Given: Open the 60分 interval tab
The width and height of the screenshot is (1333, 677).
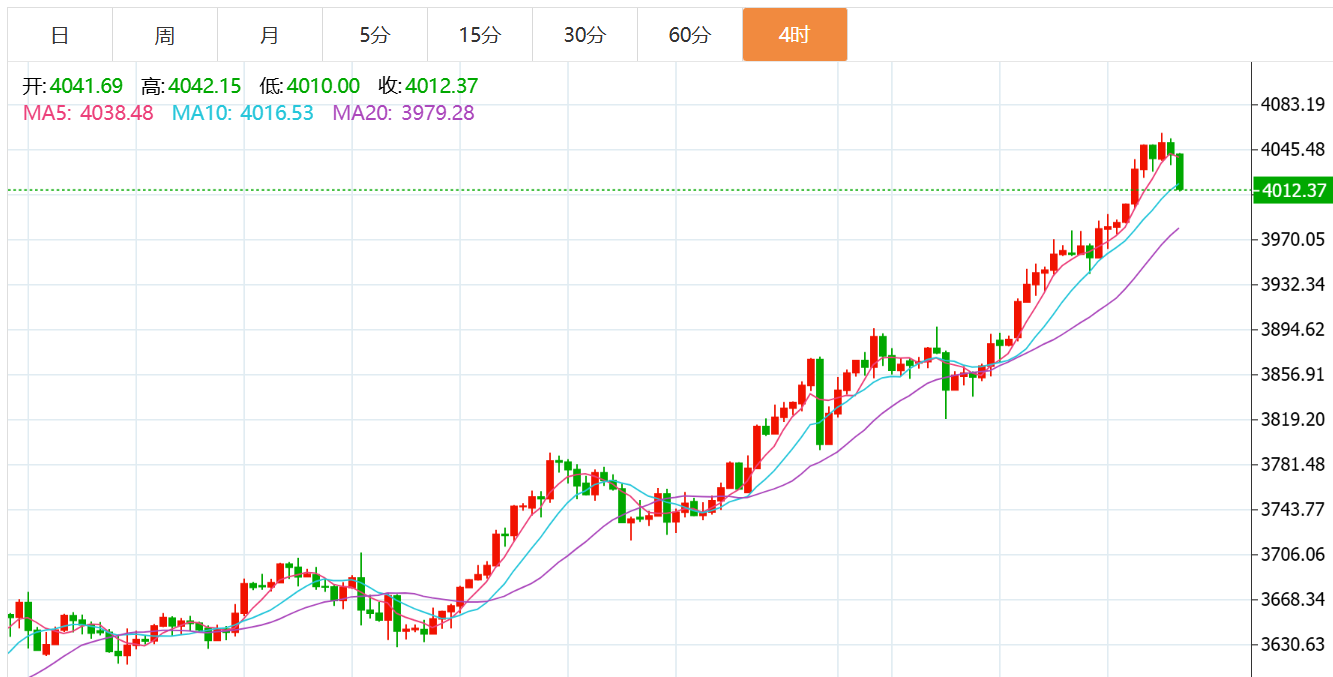Looking at the screenshot, I should click(690, 35).
